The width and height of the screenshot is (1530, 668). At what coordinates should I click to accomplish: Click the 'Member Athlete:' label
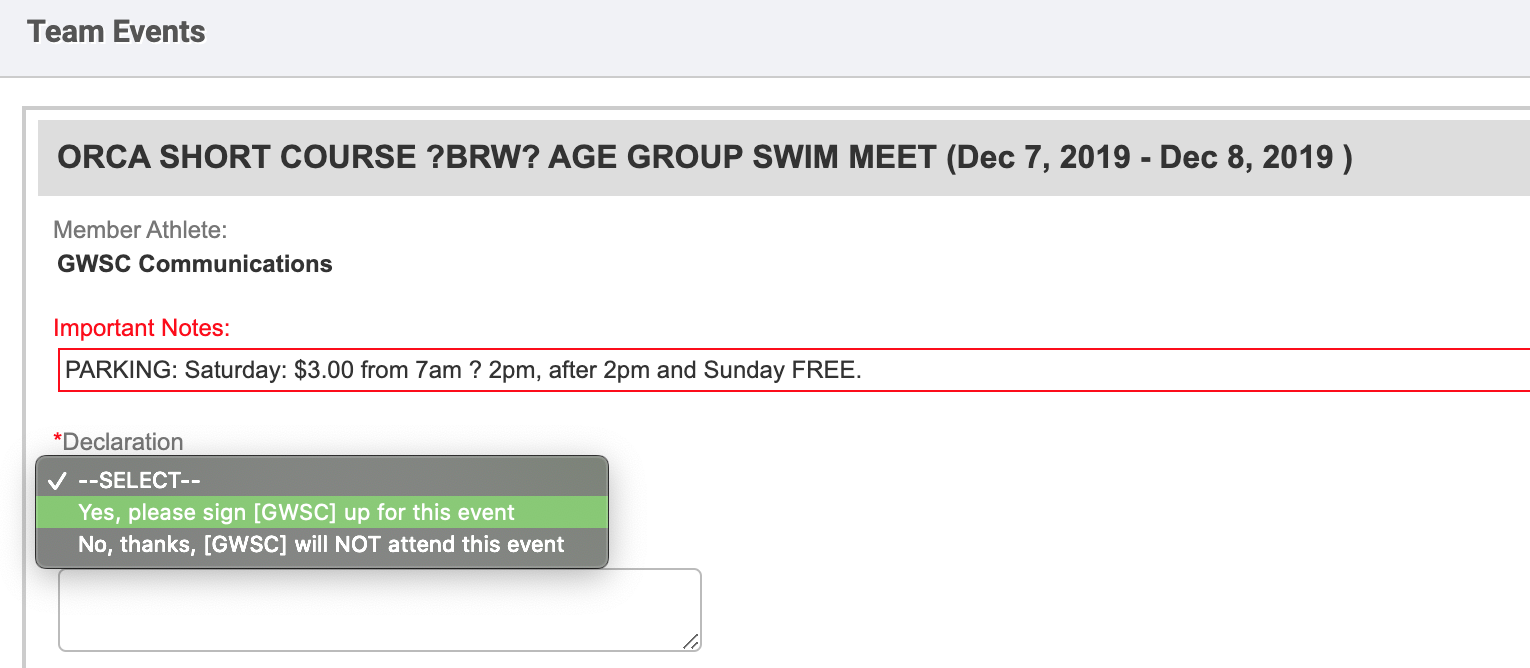140,230
